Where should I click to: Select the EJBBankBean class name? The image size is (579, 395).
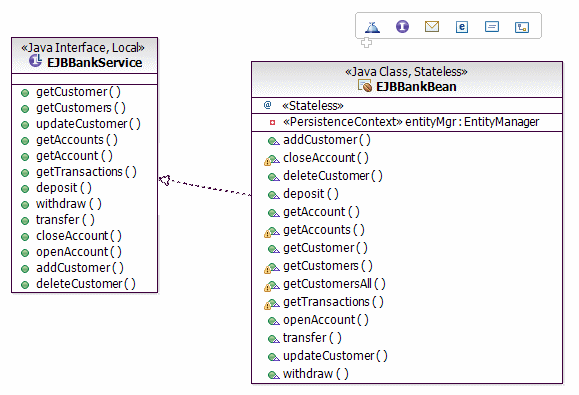tap(416, 86)
